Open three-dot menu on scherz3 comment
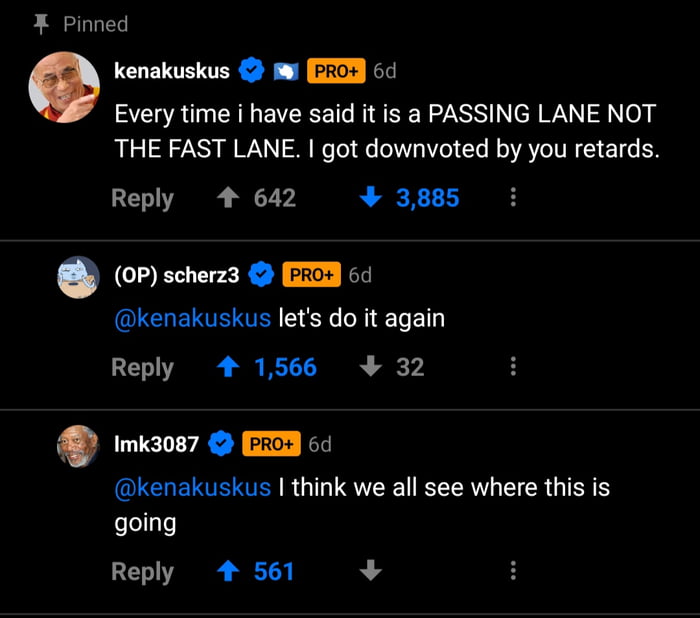This screenshot has width=700, height=618. (513, 367)
